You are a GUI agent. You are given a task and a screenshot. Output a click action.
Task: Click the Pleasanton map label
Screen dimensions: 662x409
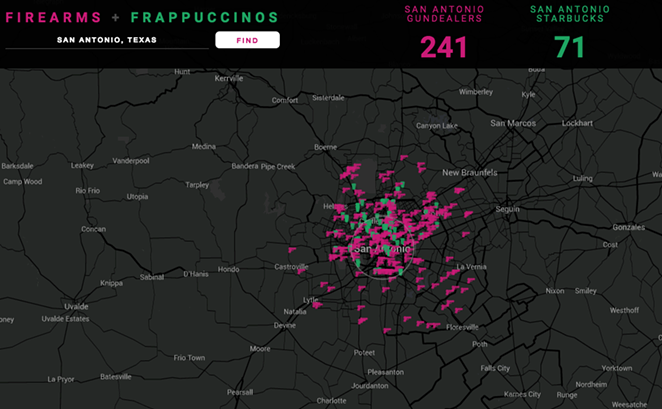[385, 372]
